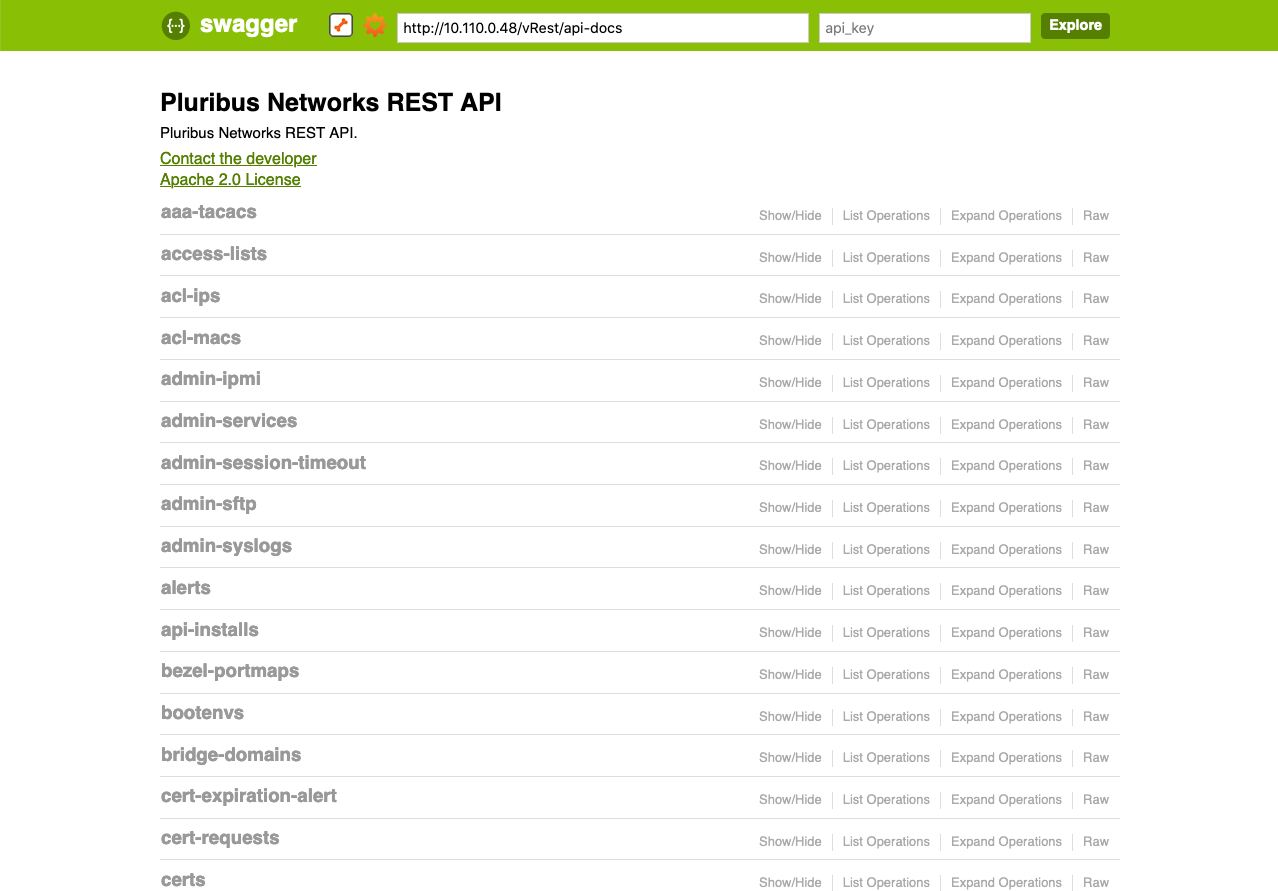Open the acl-ips resource heading
1278x891 pixels.
pyautogui.click(x=191, y=296)
